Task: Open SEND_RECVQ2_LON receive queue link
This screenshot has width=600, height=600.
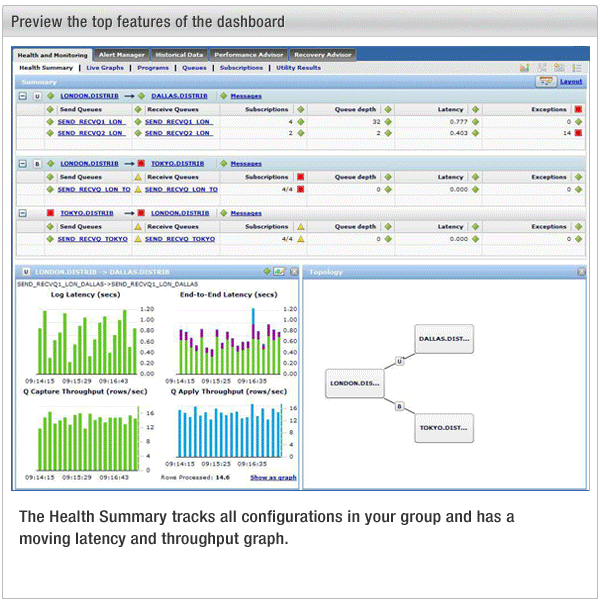Action: click(179, 133)
